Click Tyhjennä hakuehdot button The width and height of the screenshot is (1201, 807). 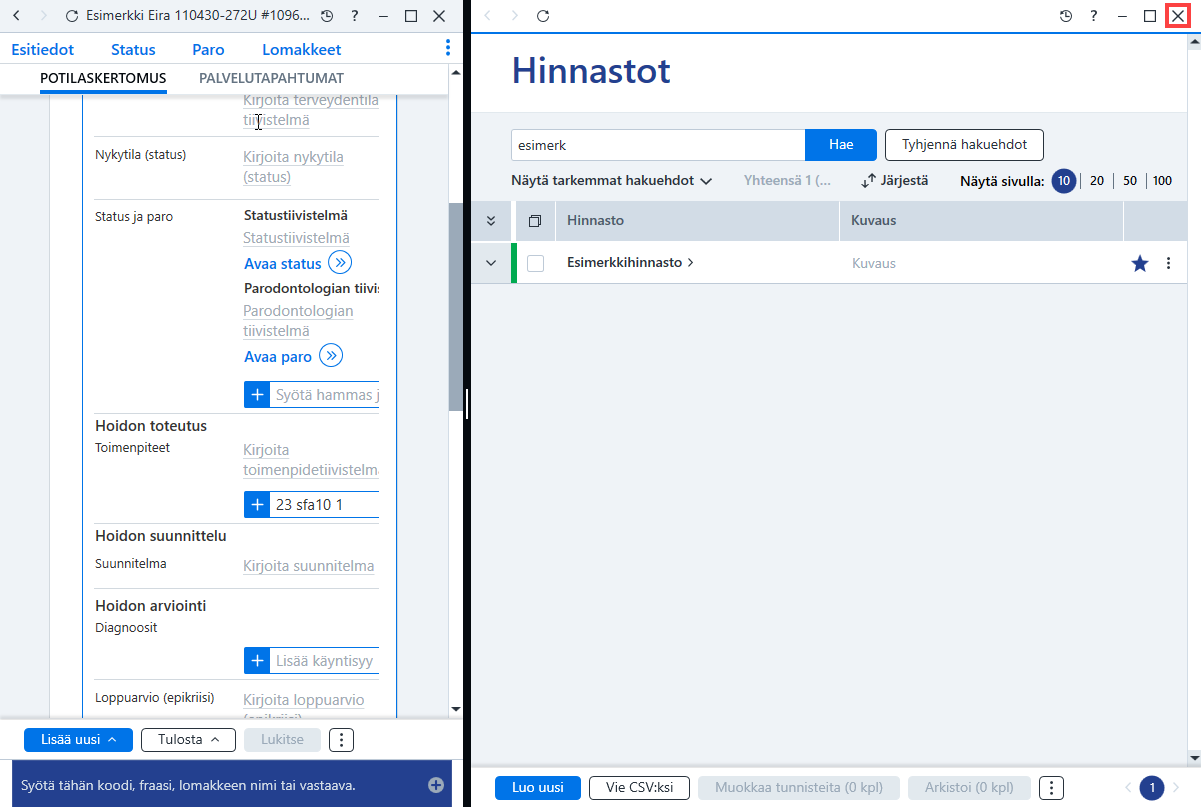[964, 145]
